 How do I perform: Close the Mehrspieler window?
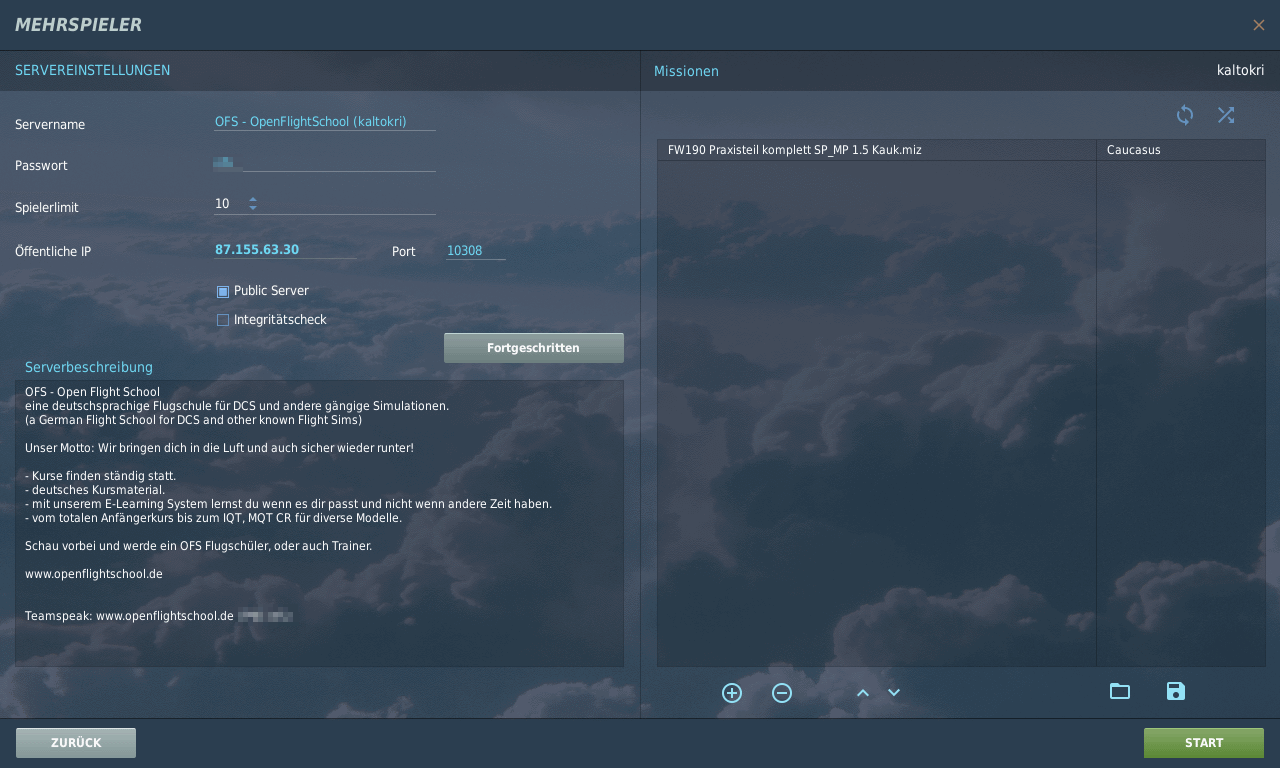(1258, 25)
